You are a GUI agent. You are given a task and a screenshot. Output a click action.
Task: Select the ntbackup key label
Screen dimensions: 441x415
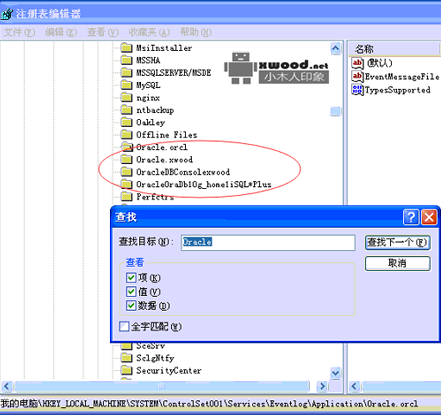155,110
